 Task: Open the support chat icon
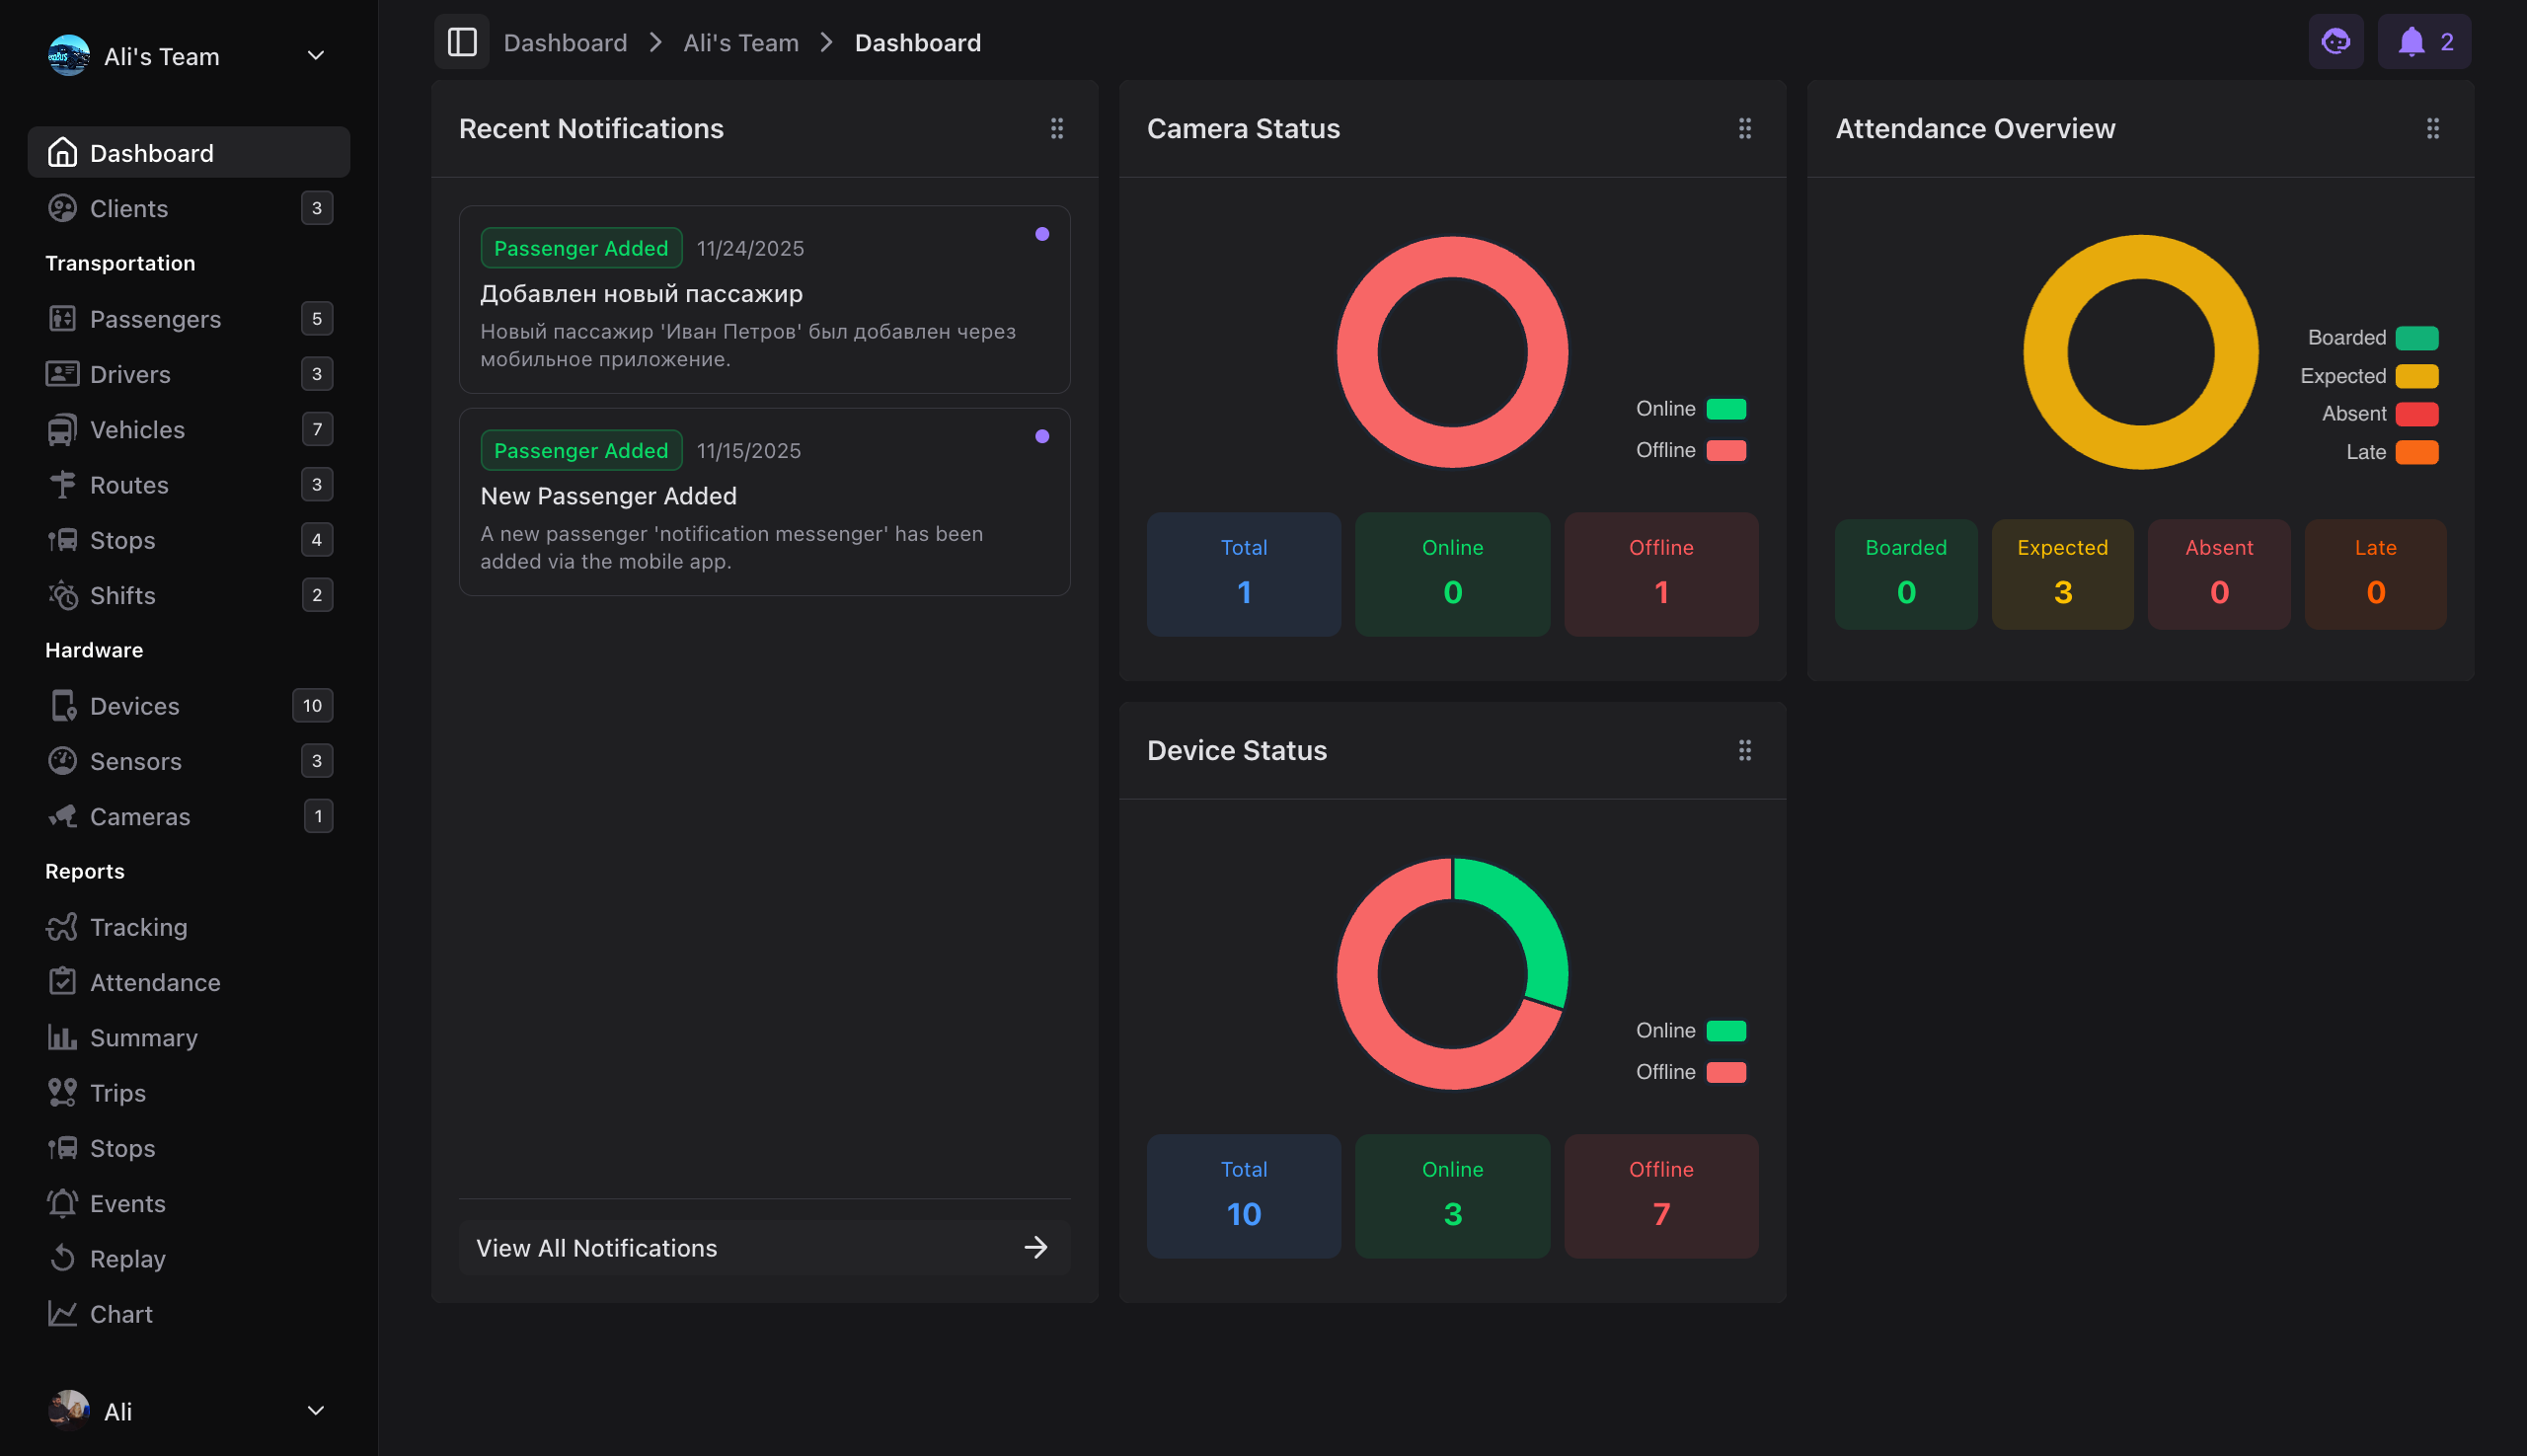[2335, 41]
